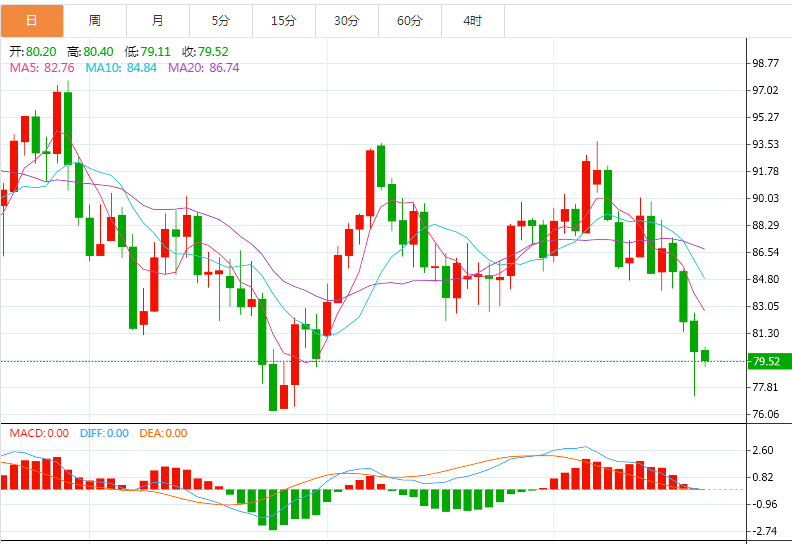The width and height of the screenshot is (792, 544).
Task: Click the DEA:0.00 indicator label
Action: point(163,433)
